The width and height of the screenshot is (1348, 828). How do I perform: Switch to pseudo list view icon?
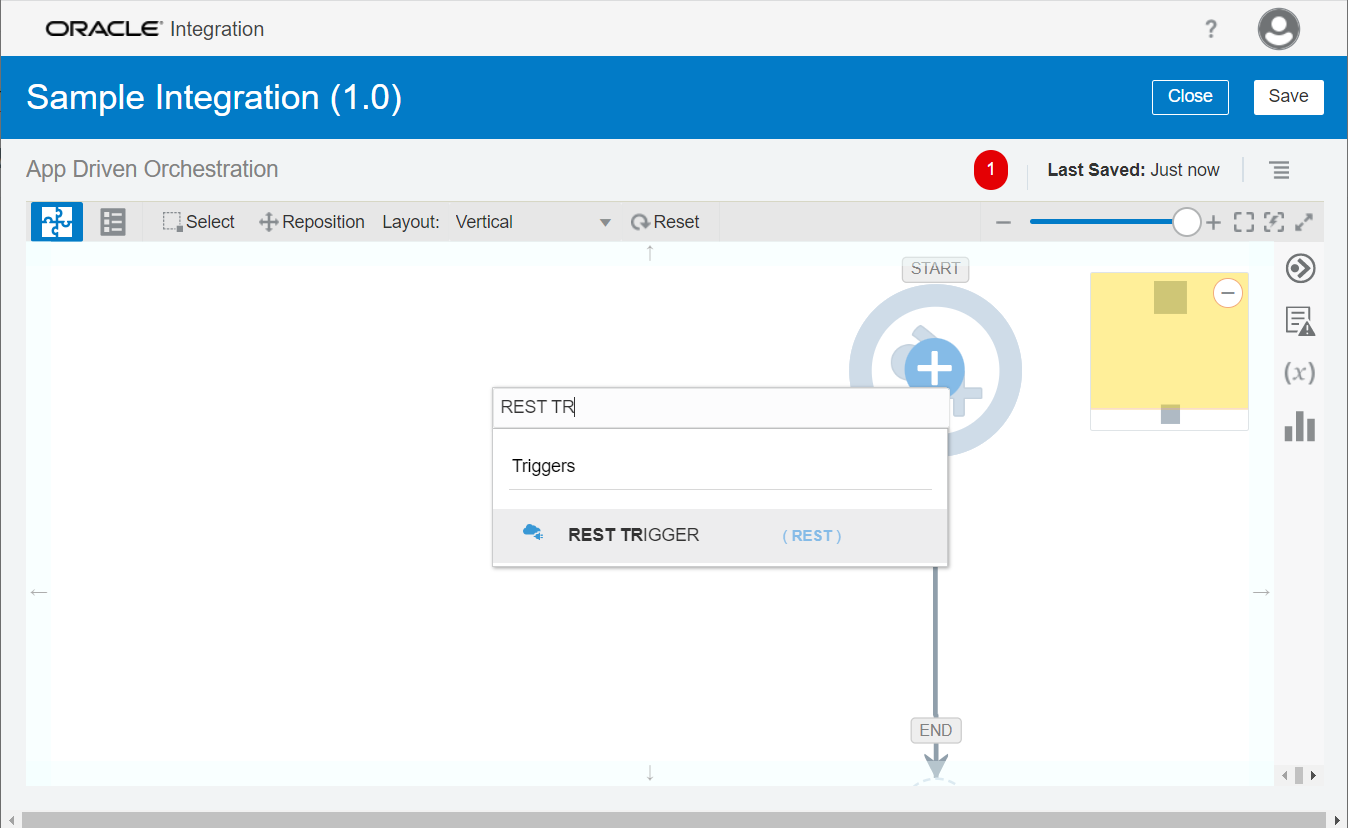click(113, 222)
